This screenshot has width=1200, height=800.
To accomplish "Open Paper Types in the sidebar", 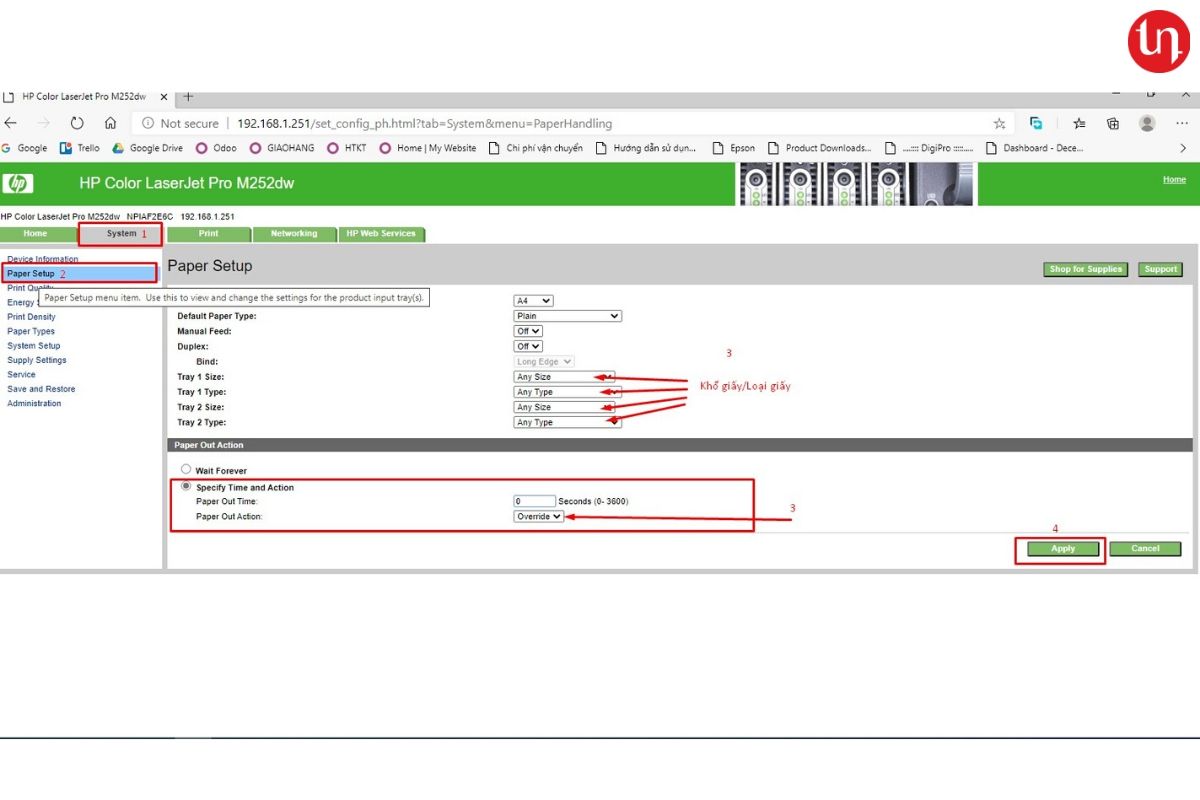I will pos(31,331).
